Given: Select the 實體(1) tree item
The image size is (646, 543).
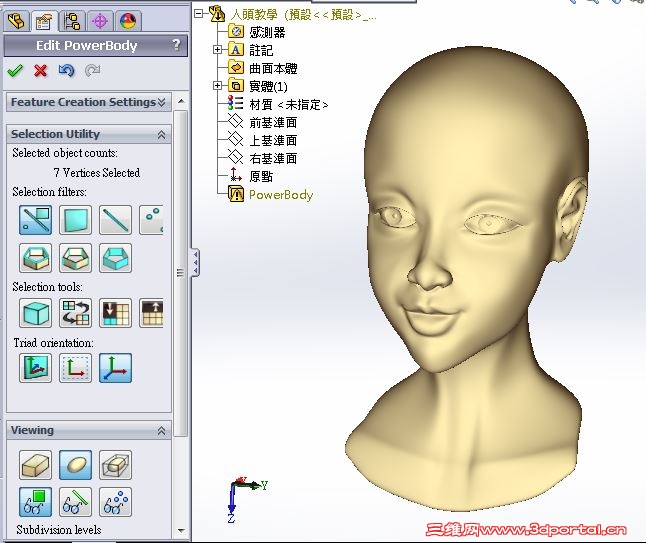Looking at the screenshot, I should click(268, 86).
